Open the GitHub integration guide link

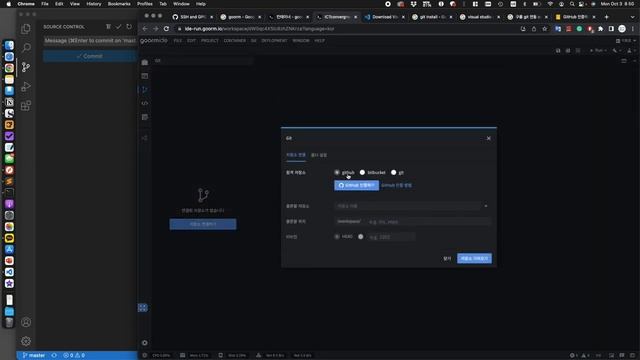click(x=396, y=185)
